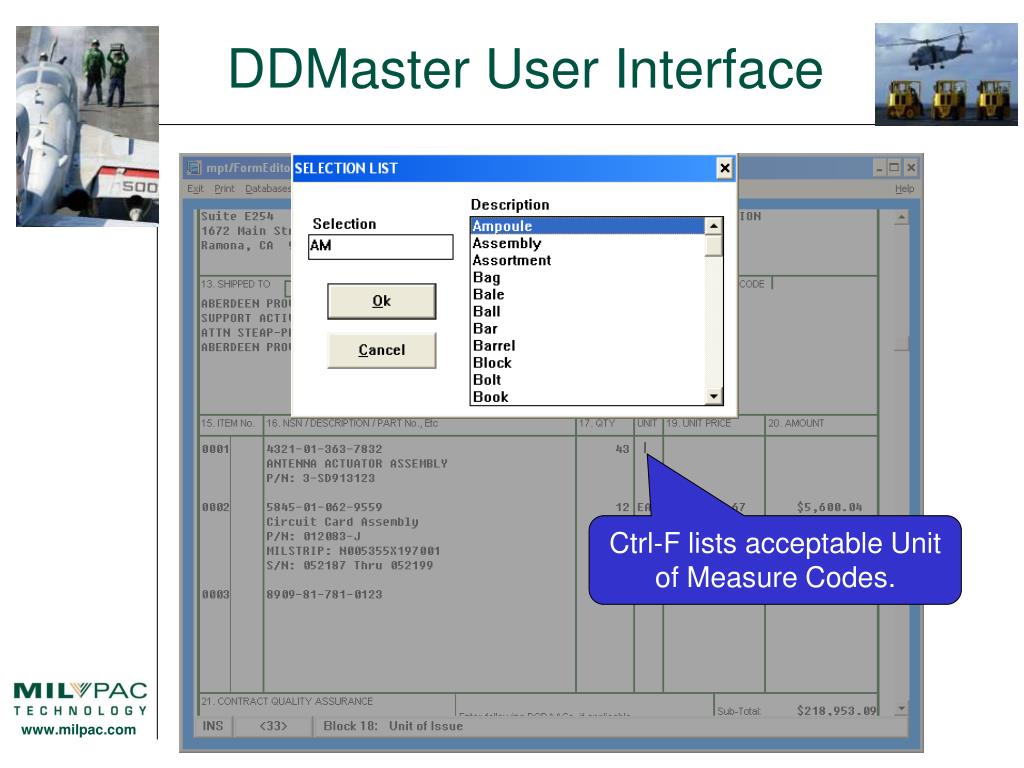
Task: Click quantity 43 in the QTY column
Action: 622,449
